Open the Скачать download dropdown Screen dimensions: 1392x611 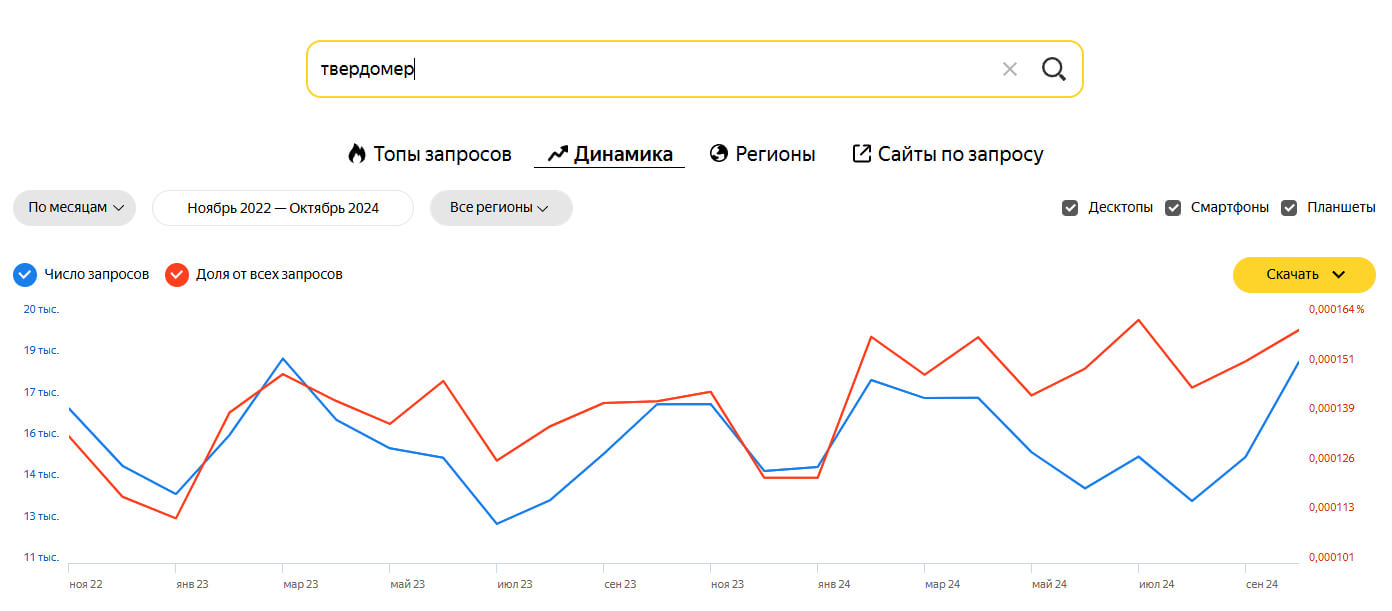tap(1305, 274)
